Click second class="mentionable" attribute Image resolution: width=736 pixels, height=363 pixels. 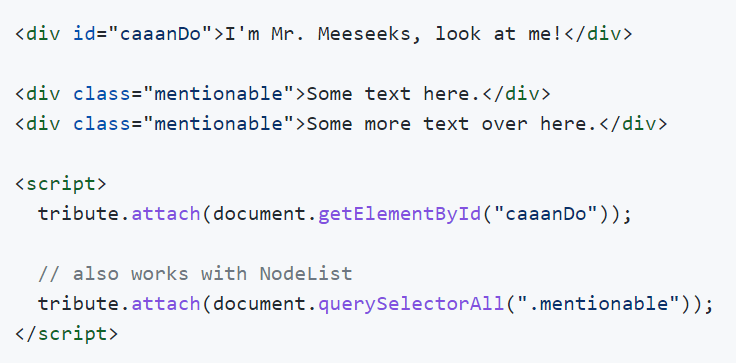point(184,124)
